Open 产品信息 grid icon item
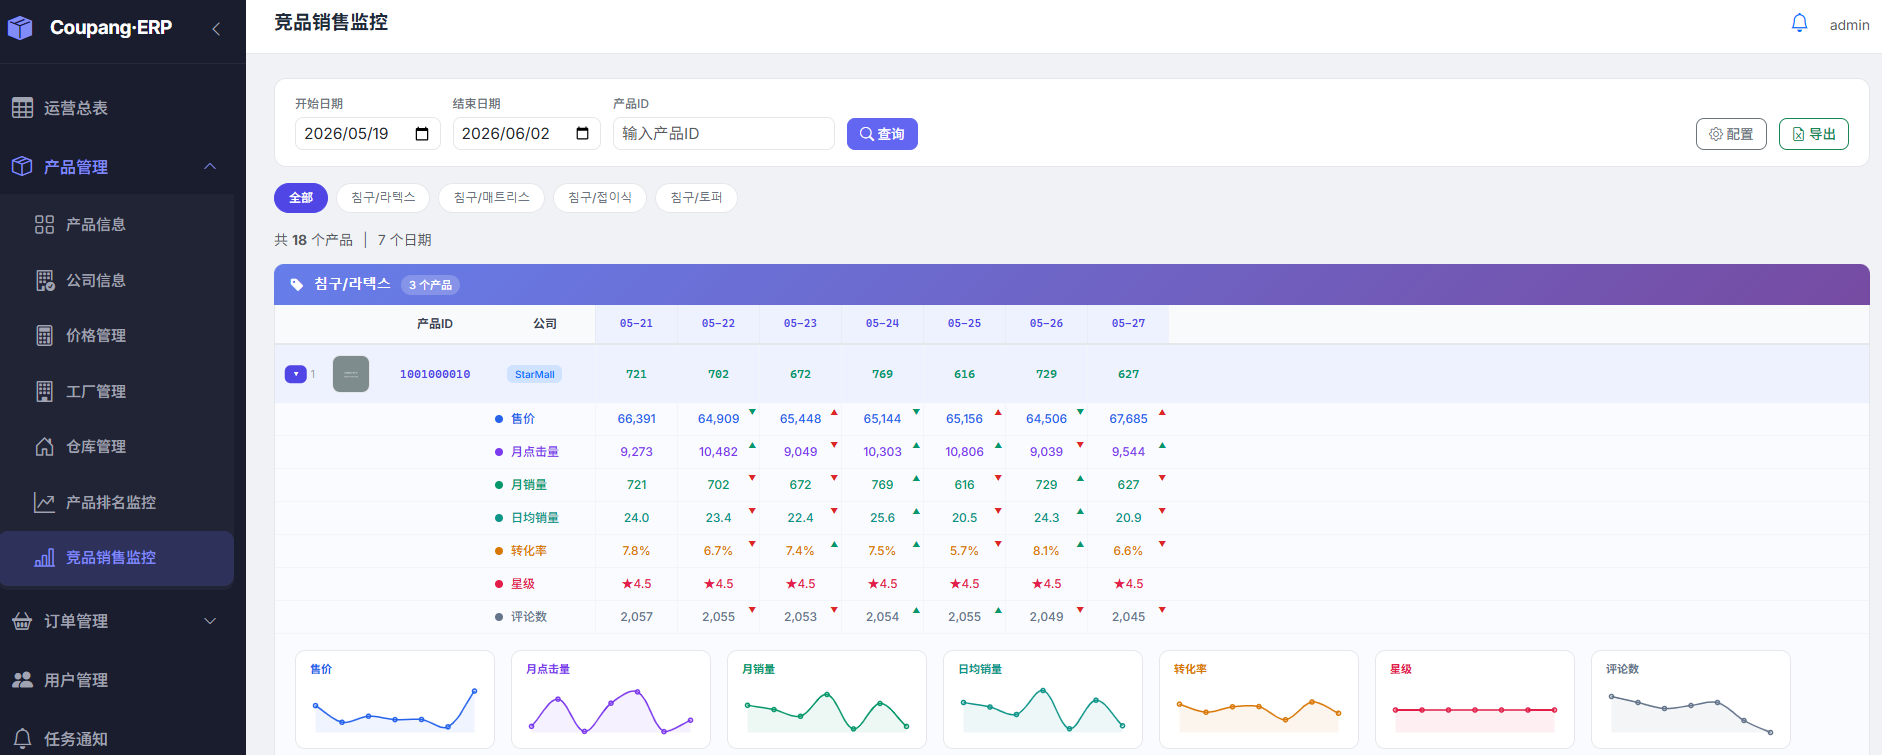This screenshot has height=755, width=1882. pos(44,225)
